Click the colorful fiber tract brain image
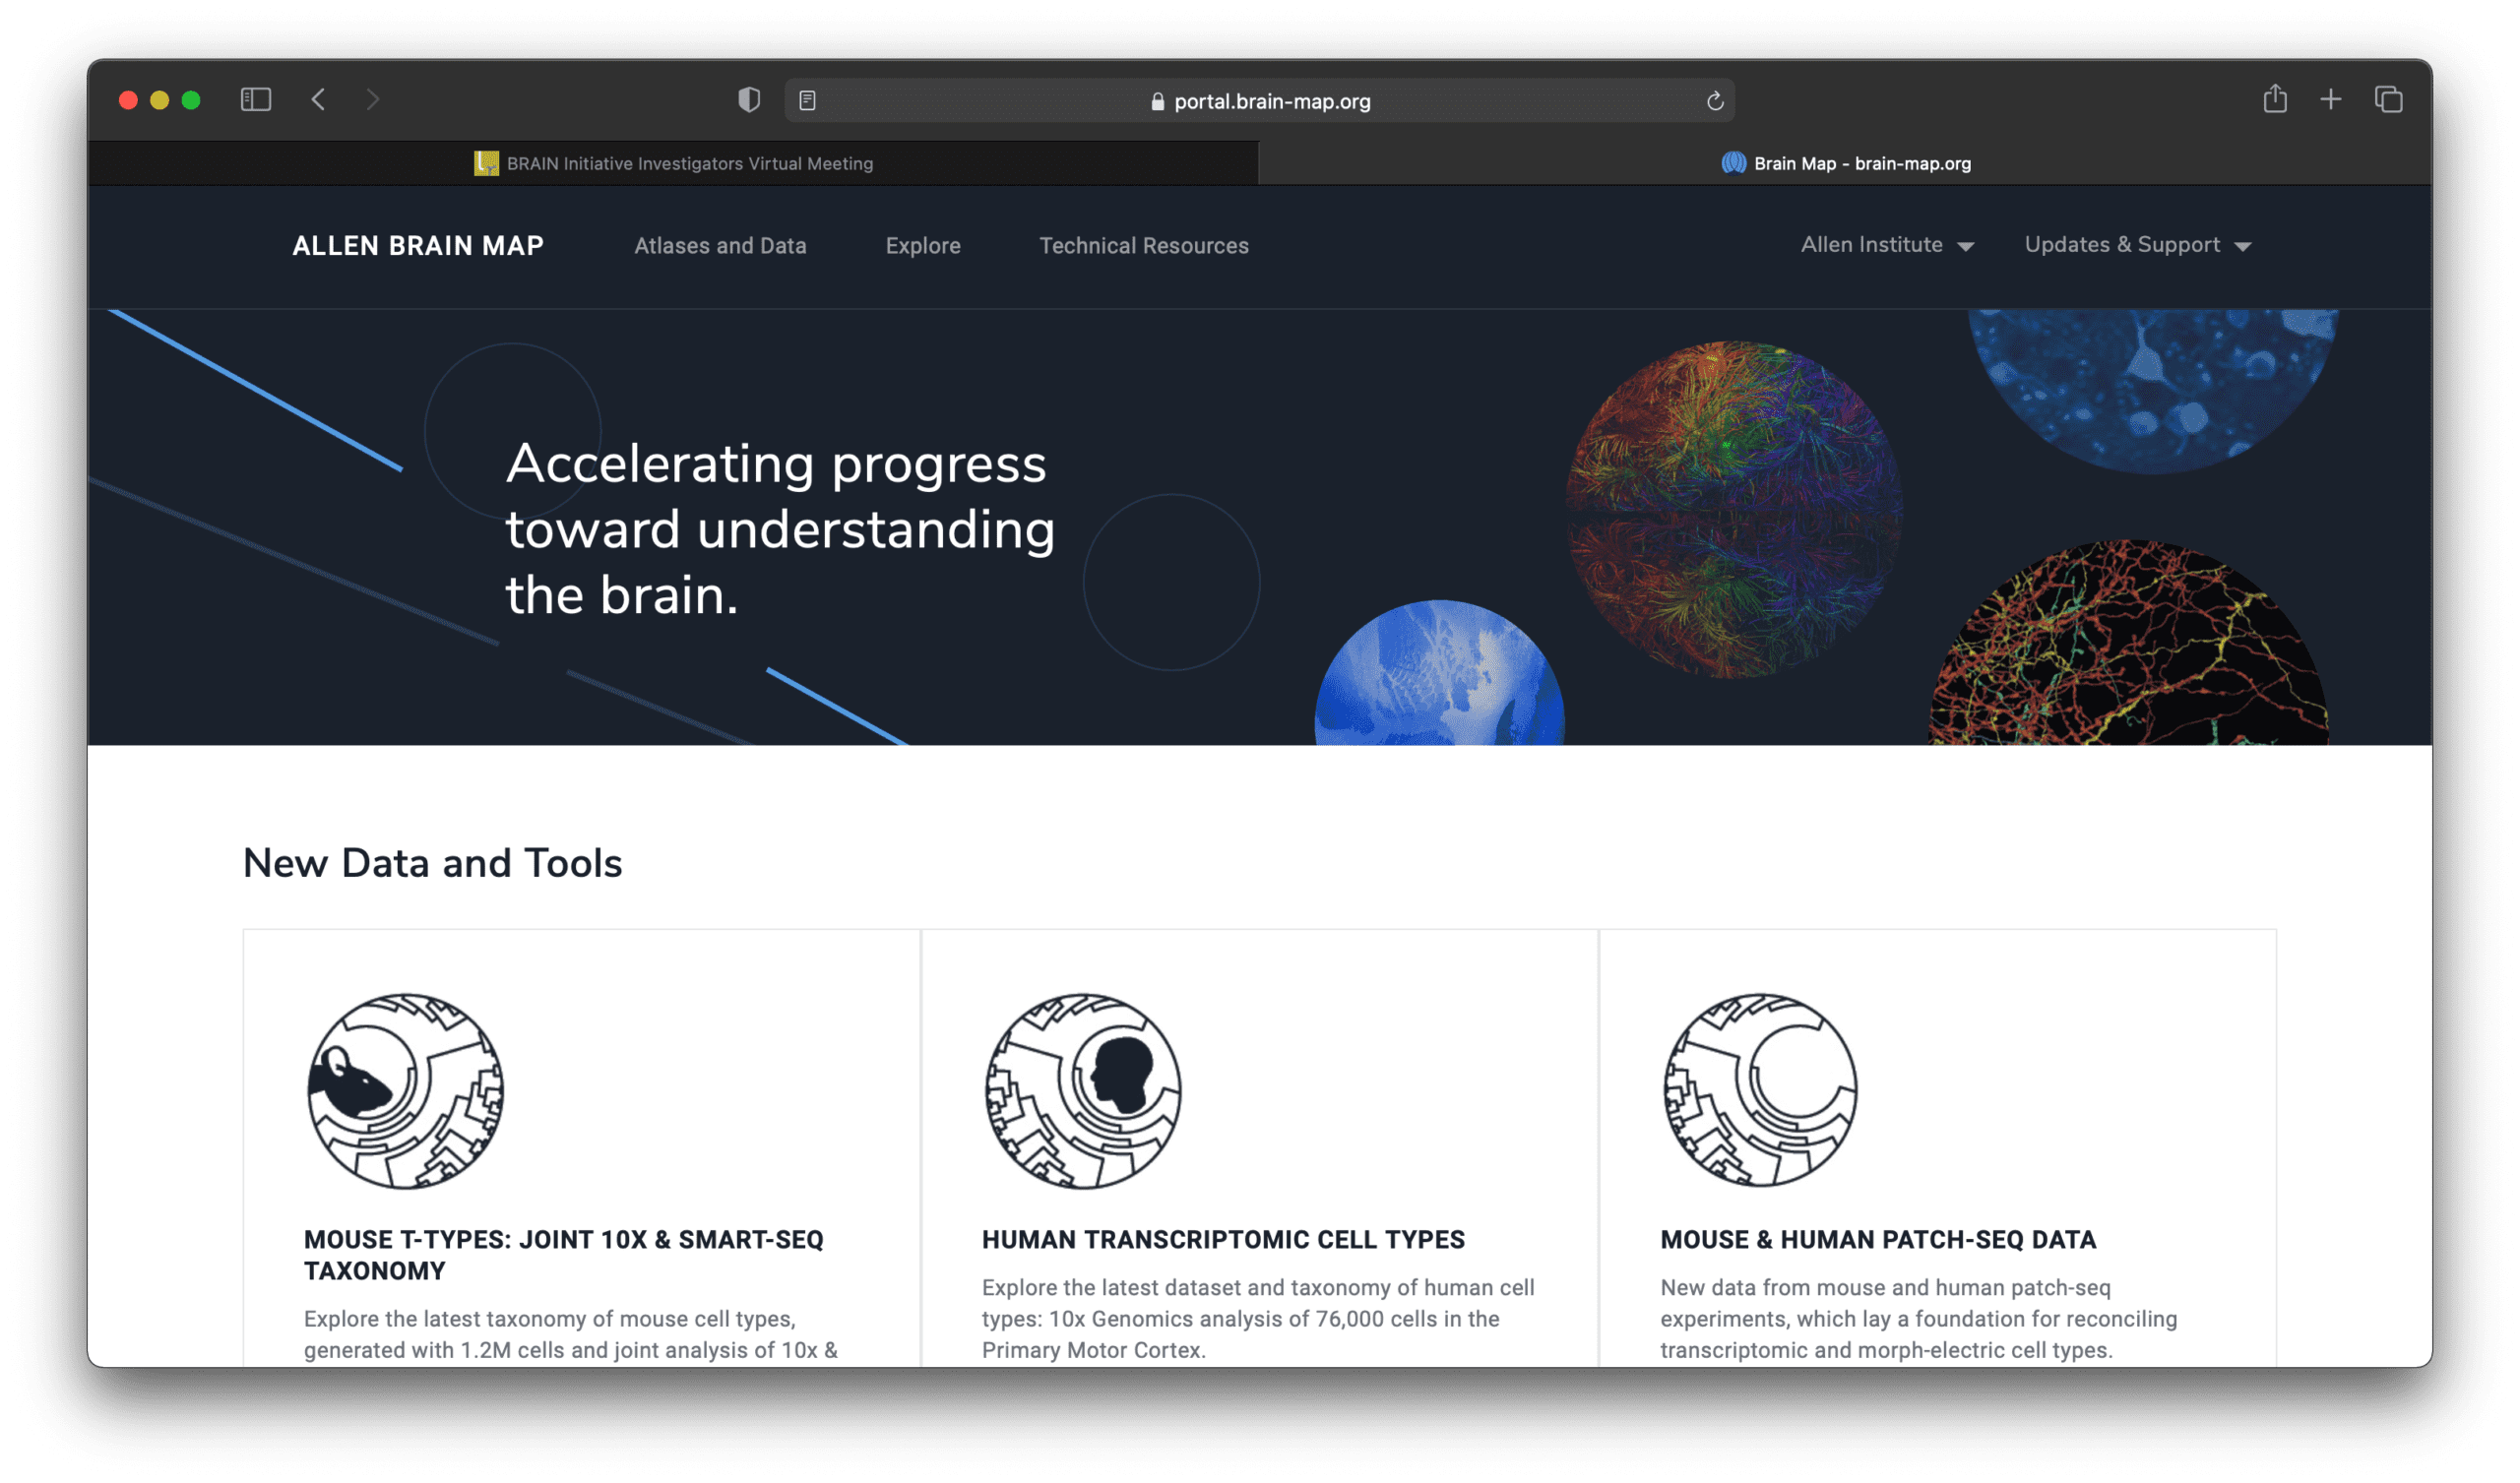Screen dimensions: 2520x1483 click(1733, 510)
